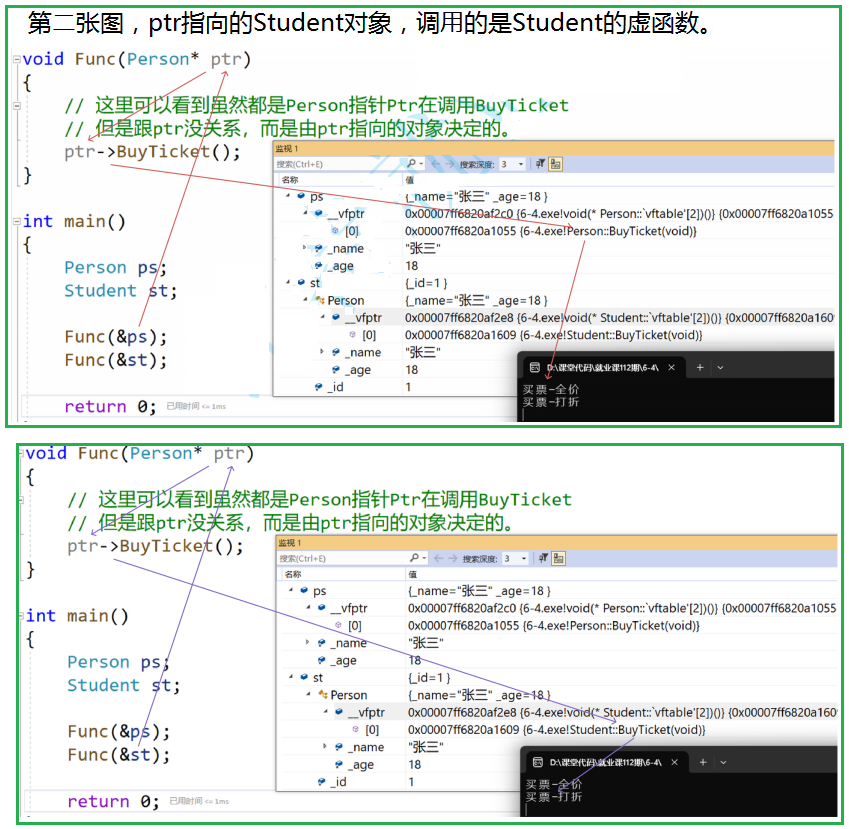Expand st's _name node in lower Watch window
Image resolution: width=849 pixels, height=829 pixels.
point(325,747)
